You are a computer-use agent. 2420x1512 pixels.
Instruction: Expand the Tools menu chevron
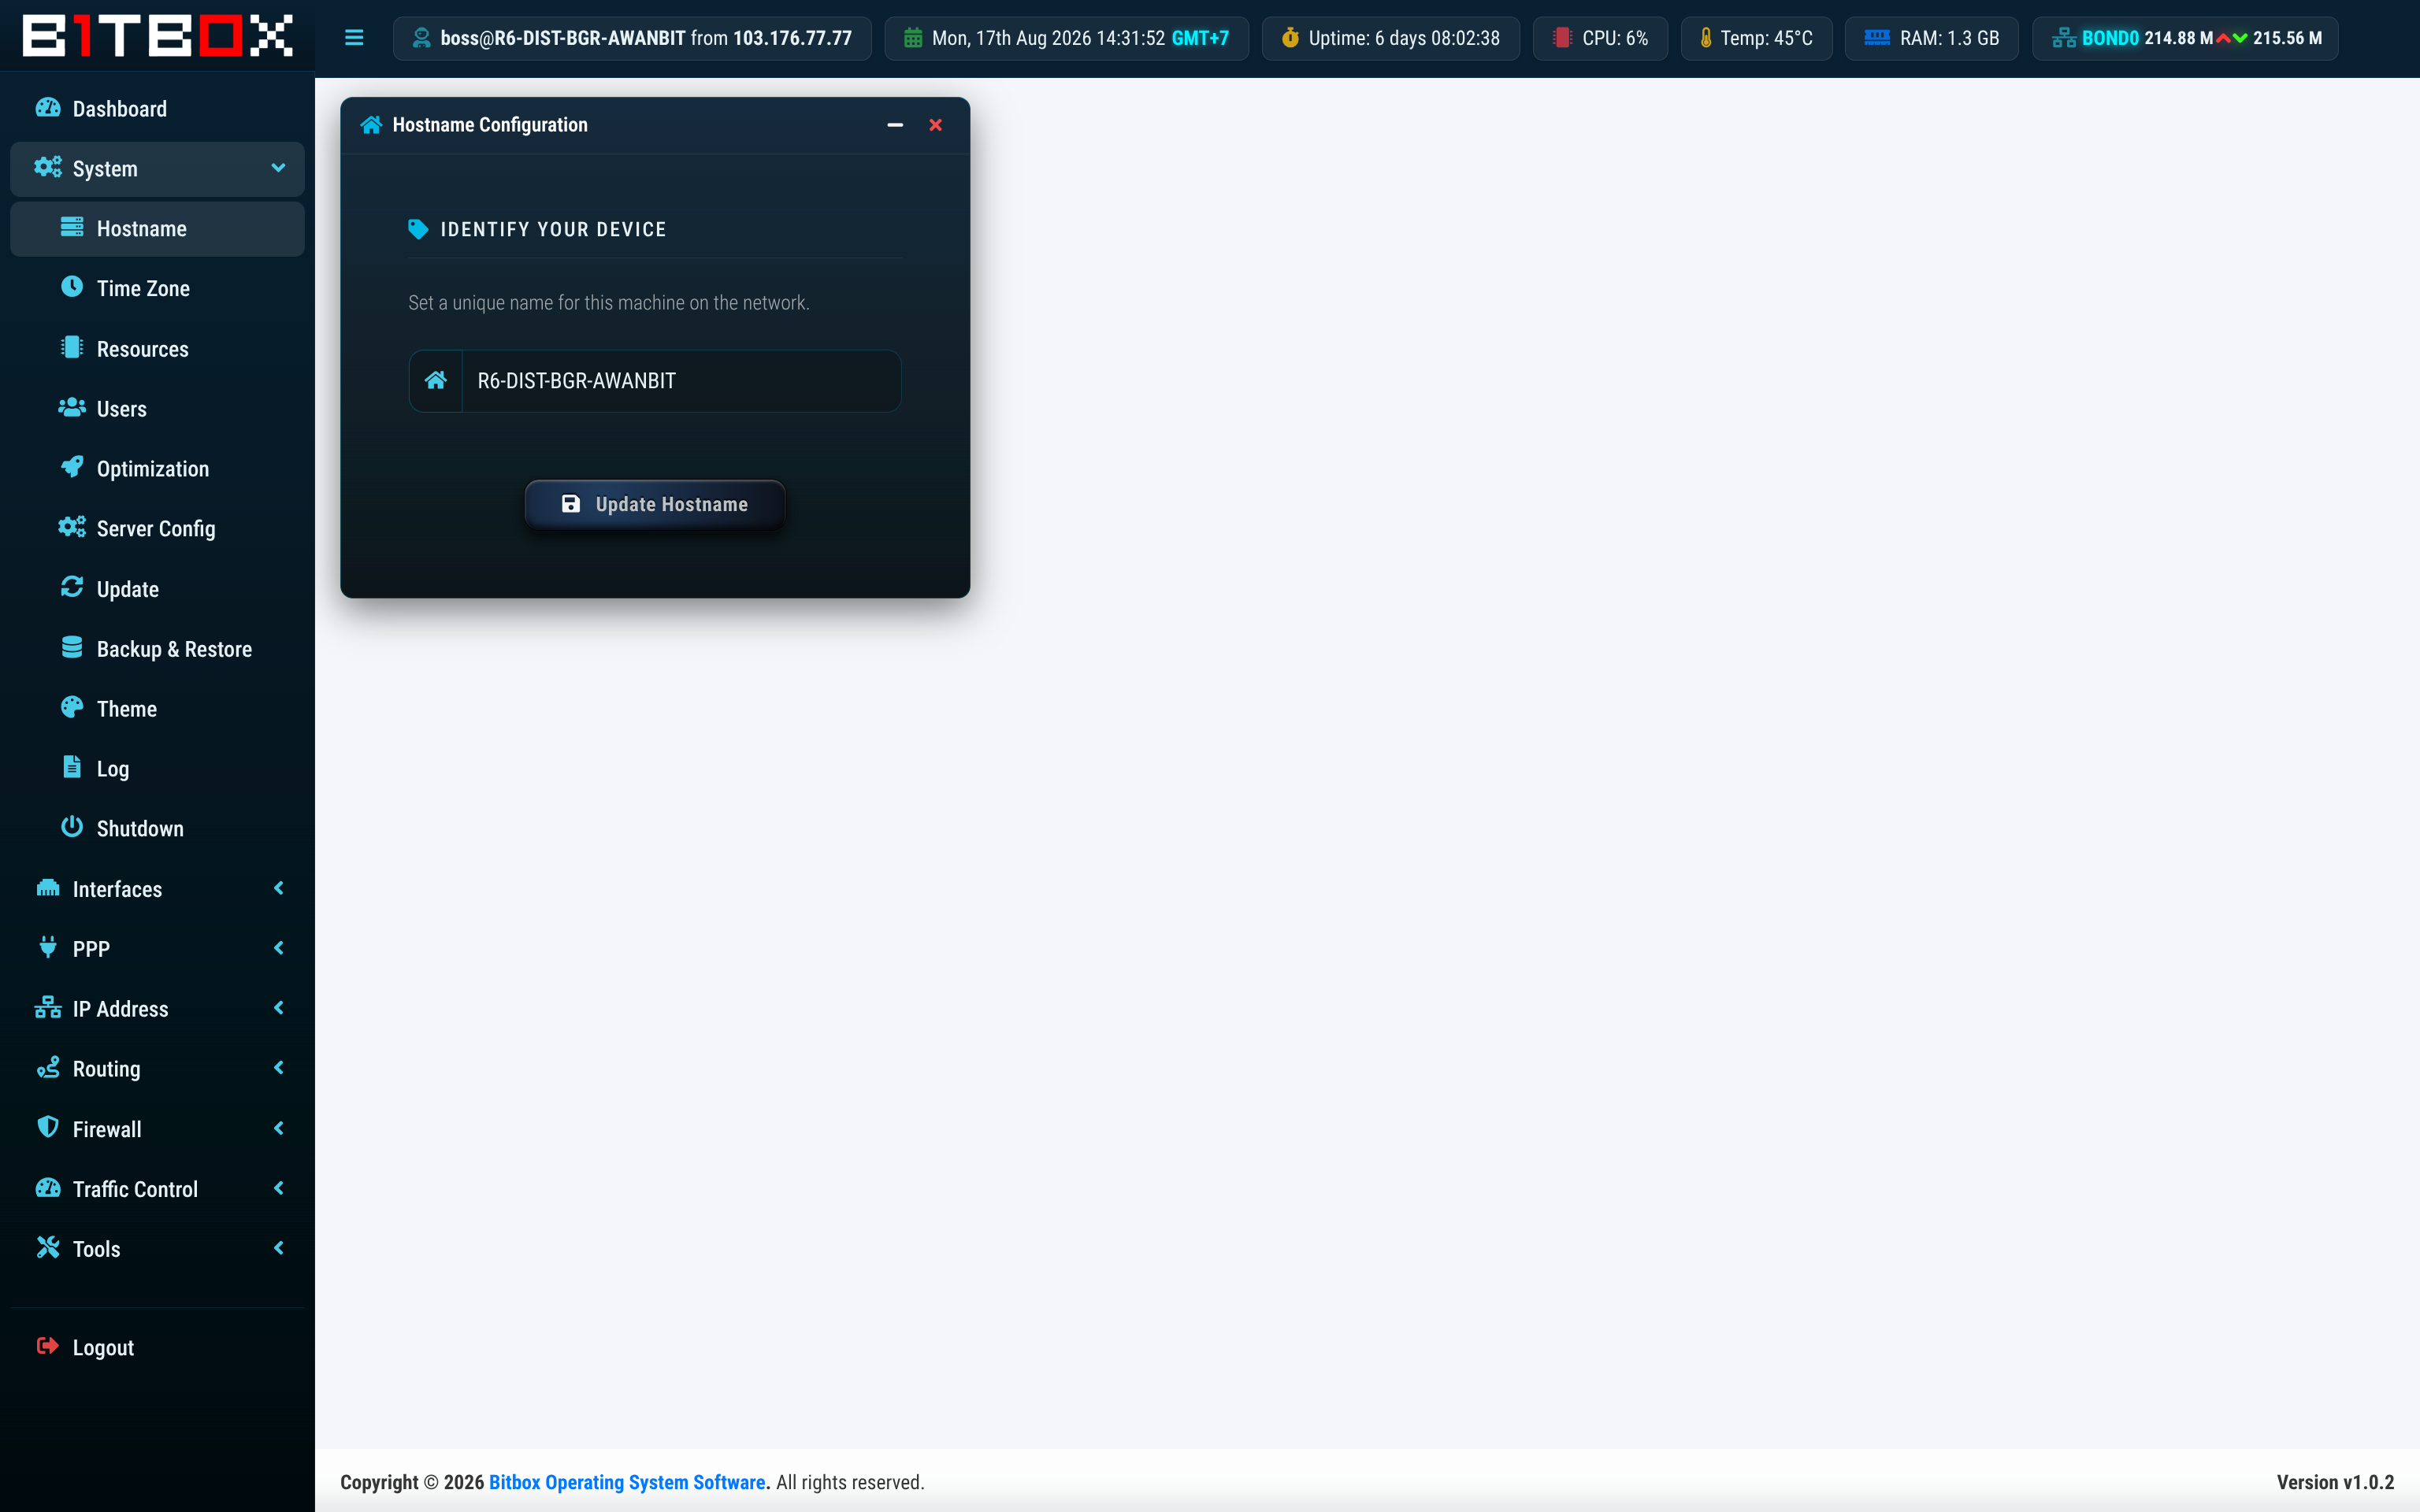tap(278, 1248)
